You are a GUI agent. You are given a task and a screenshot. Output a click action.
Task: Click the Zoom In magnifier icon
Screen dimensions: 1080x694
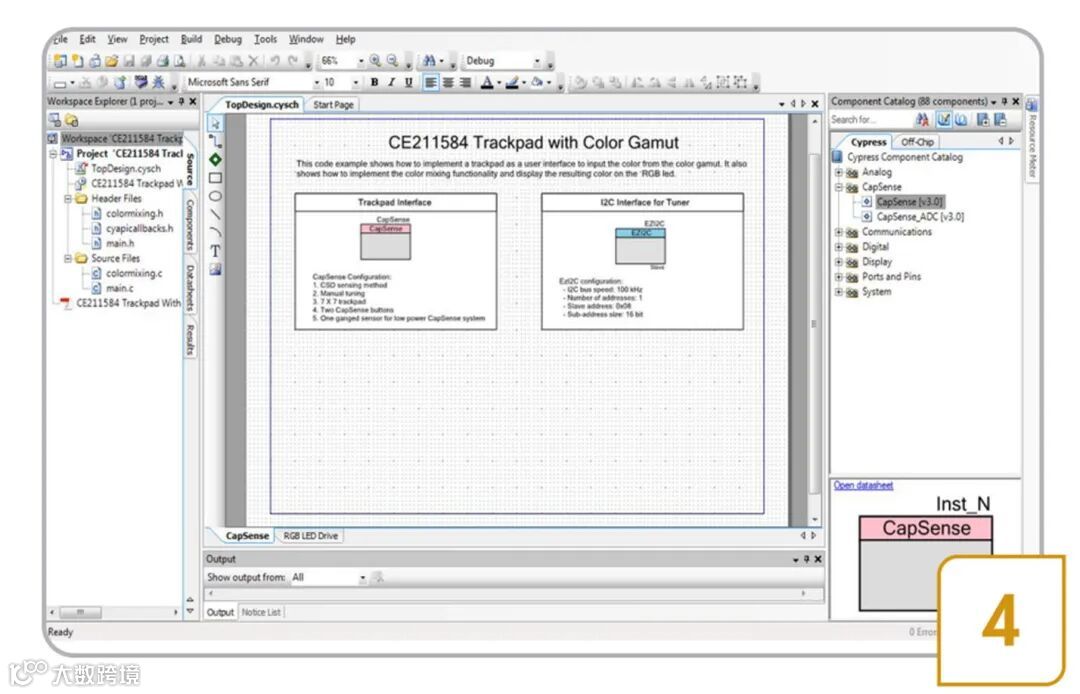375,61
